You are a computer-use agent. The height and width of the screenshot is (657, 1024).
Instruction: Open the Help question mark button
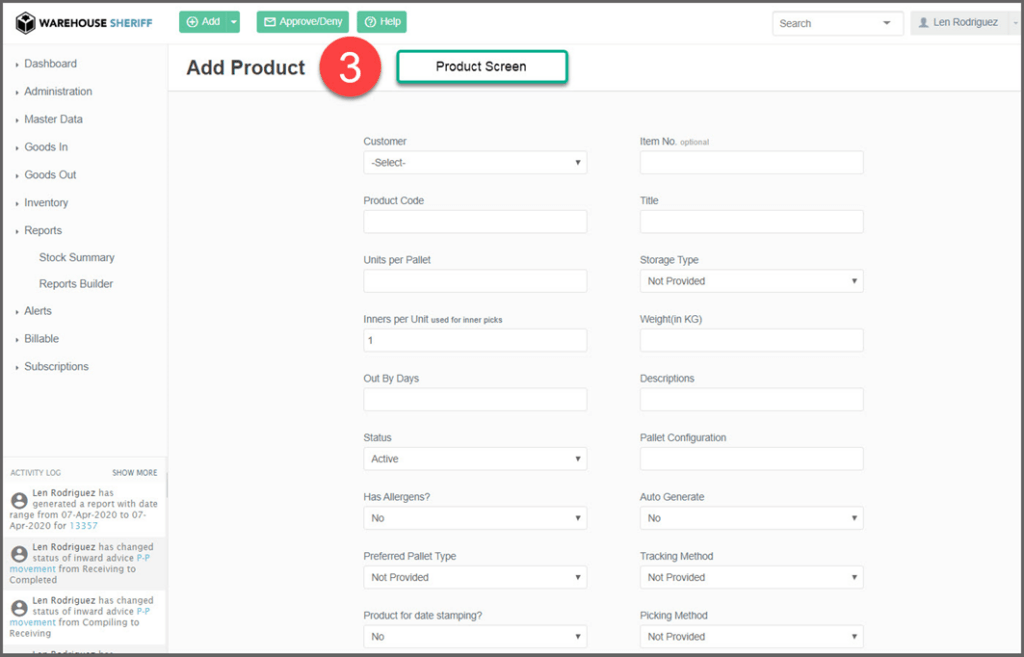coord(381,22)
